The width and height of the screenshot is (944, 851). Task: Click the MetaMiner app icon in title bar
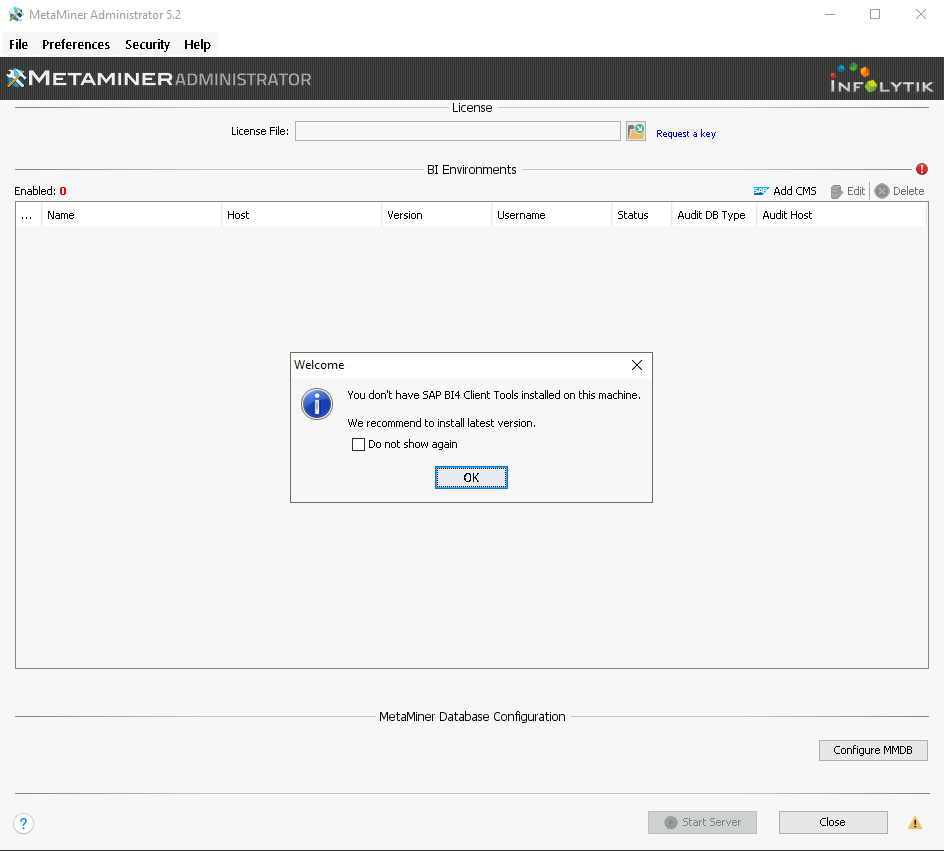pos(16,14)
